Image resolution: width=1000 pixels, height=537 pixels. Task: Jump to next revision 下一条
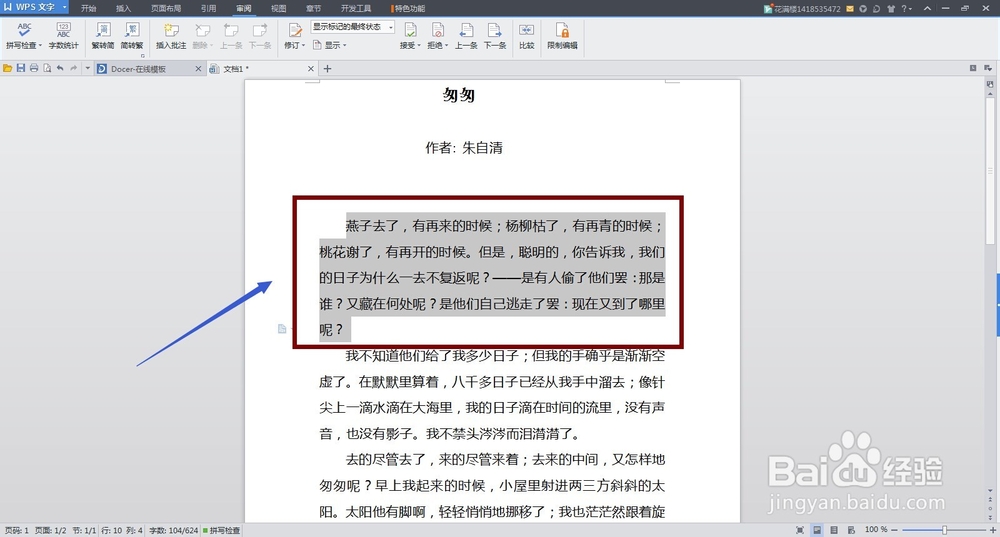(495, 36)
